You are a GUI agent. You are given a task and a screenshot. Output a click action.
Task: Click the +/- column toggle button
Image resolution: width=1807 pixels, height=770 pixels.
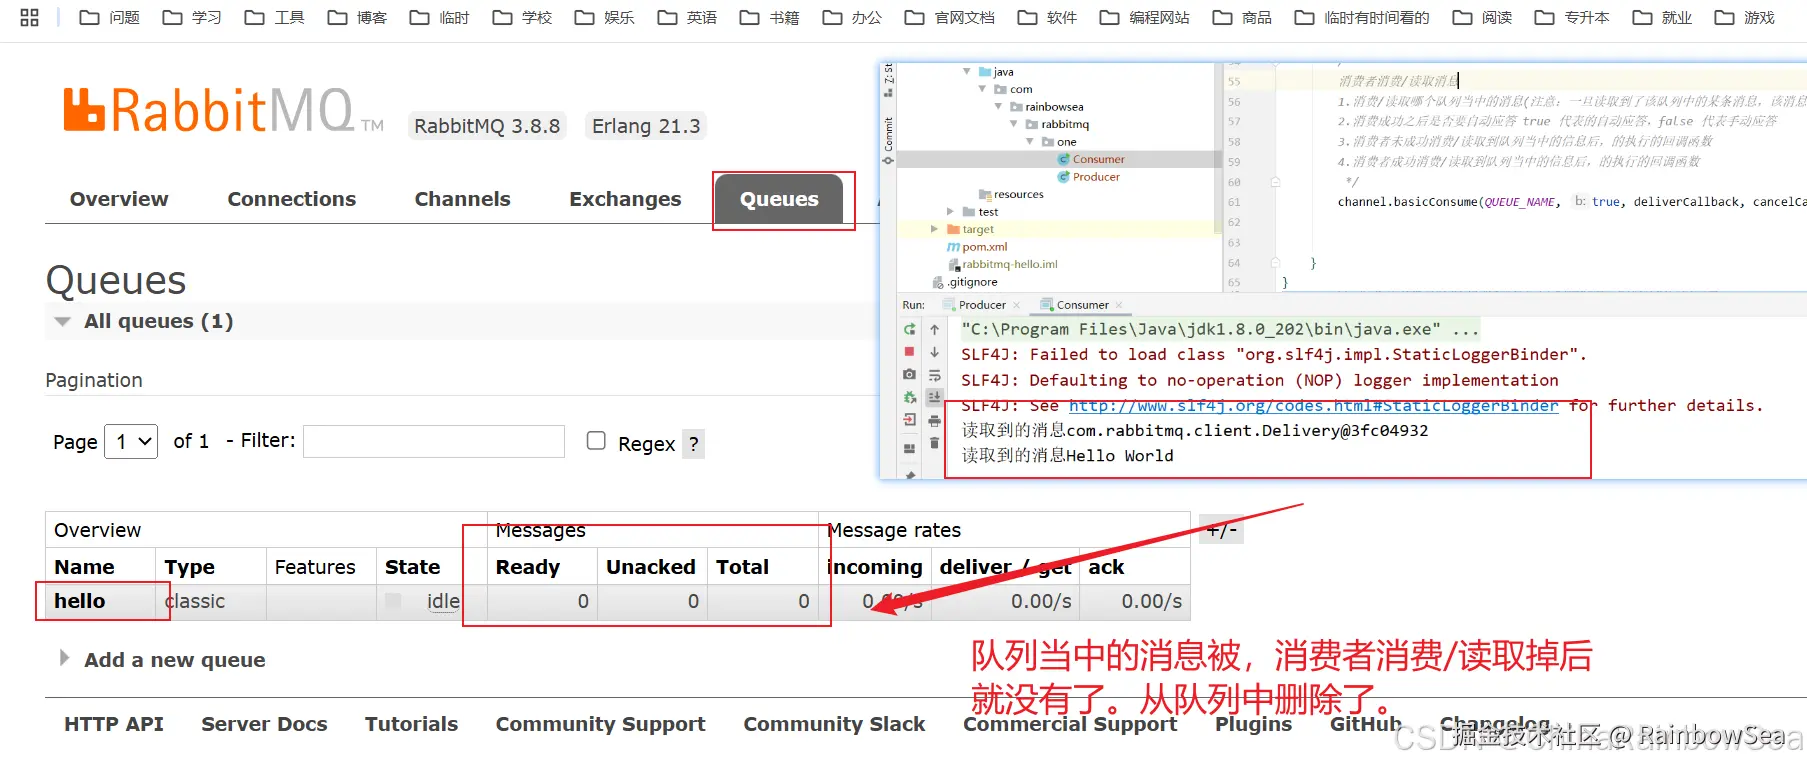(1221, 530)
